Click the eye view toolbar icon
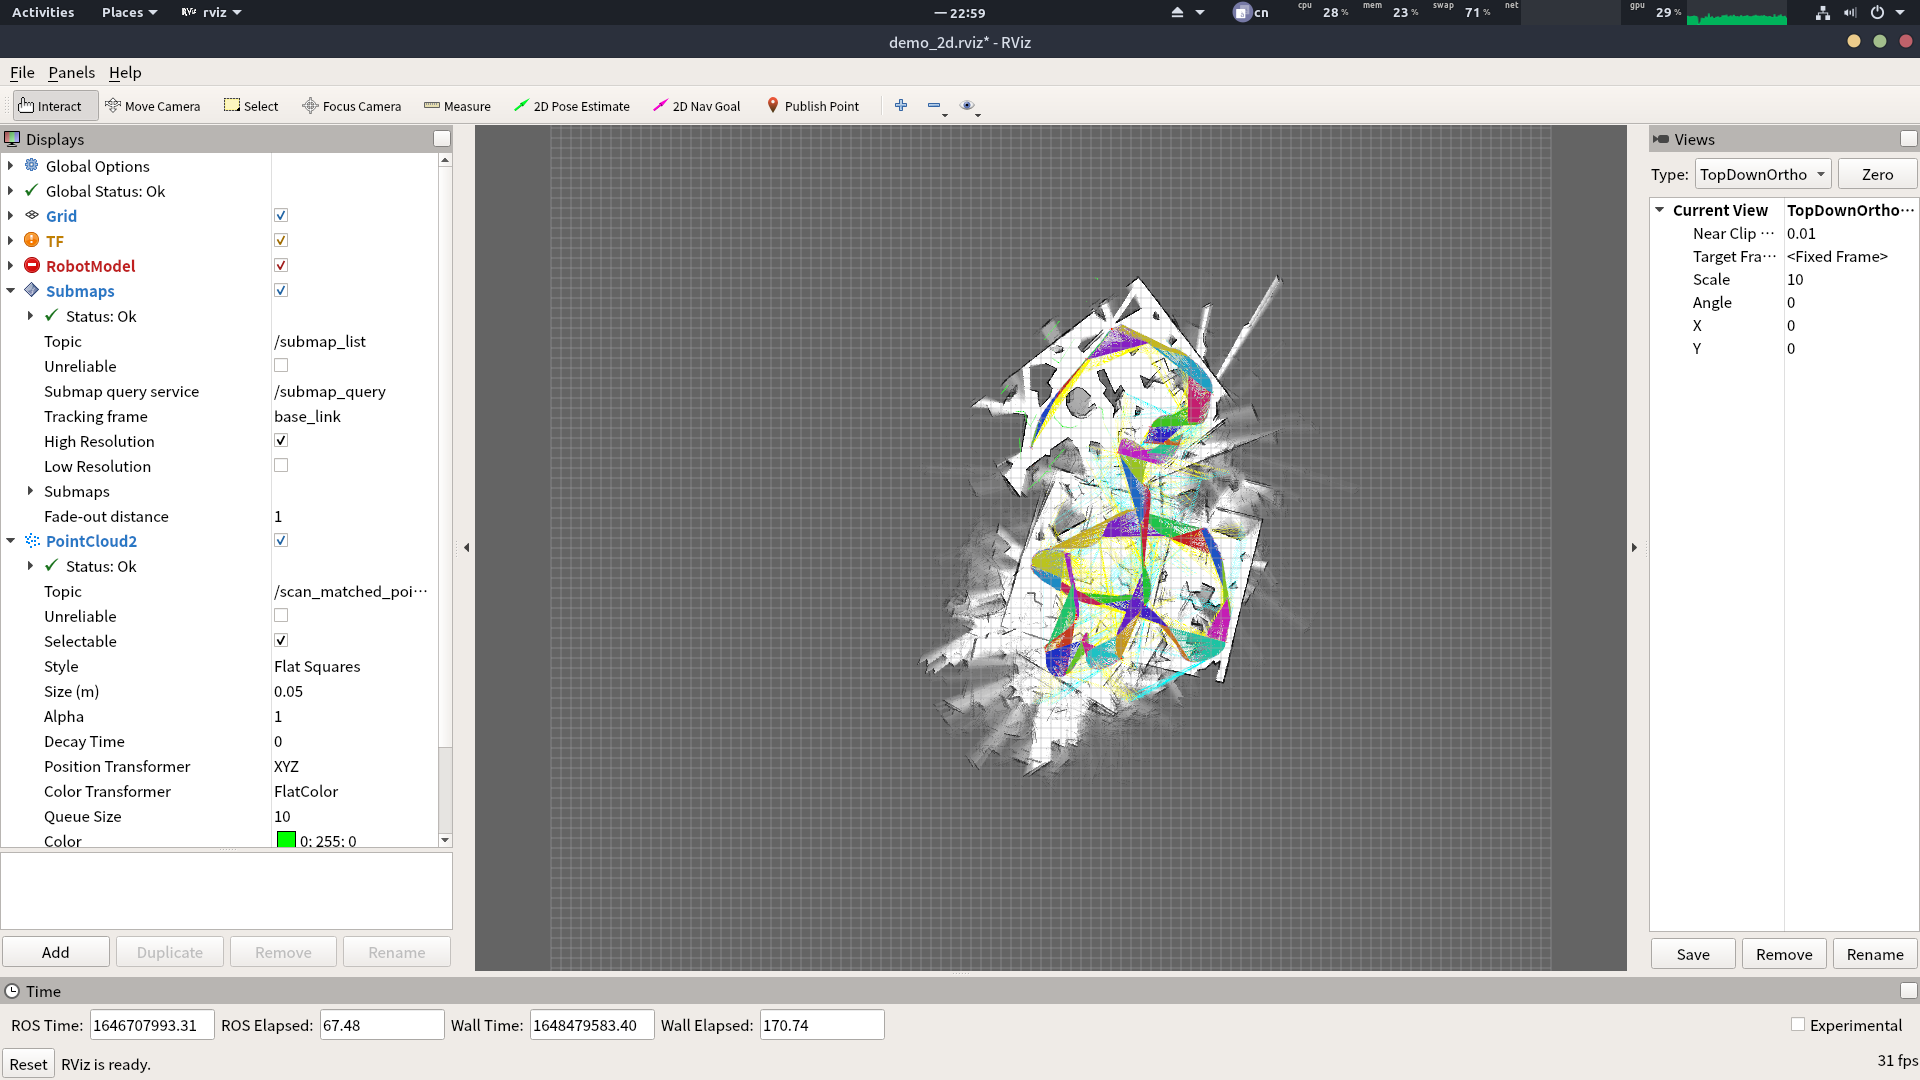The width and height of the screenshot is (1920, 1080). coord(967,105)
